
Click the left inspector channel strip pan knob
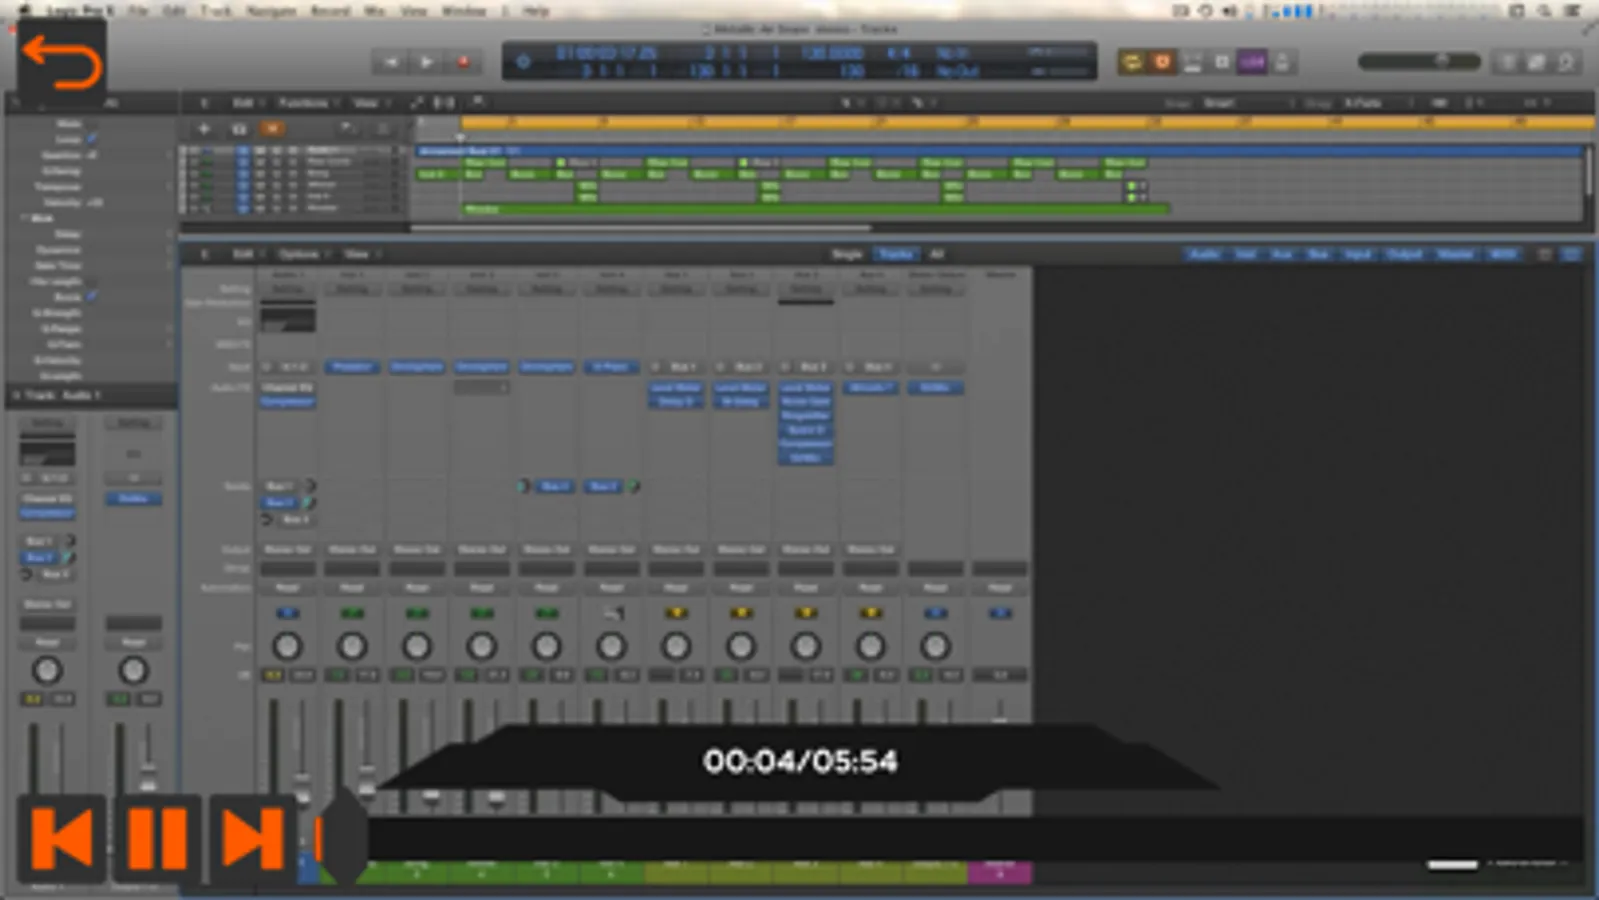click(47, 670)
